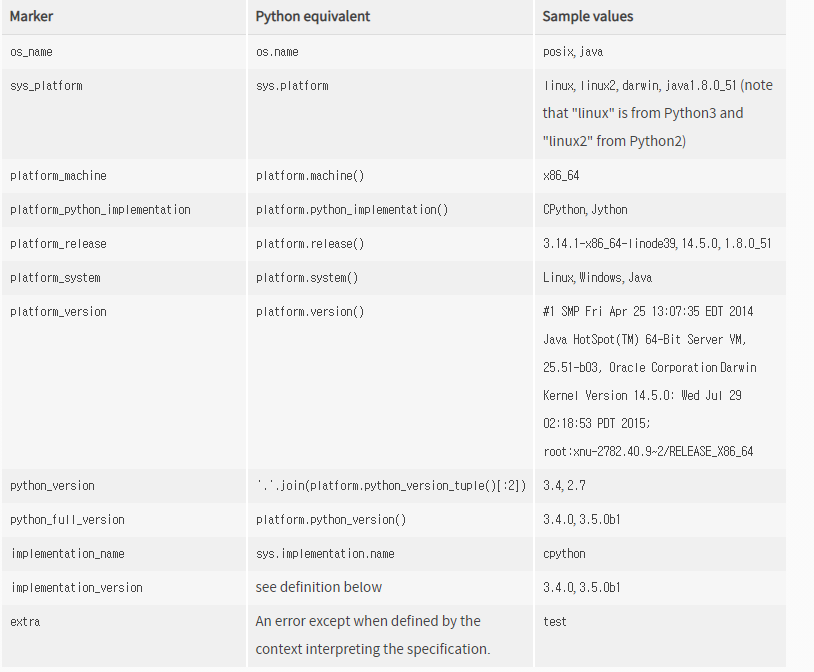Click the platform_release marker cell
814x672 pixels.
click(x=58, y=243)
